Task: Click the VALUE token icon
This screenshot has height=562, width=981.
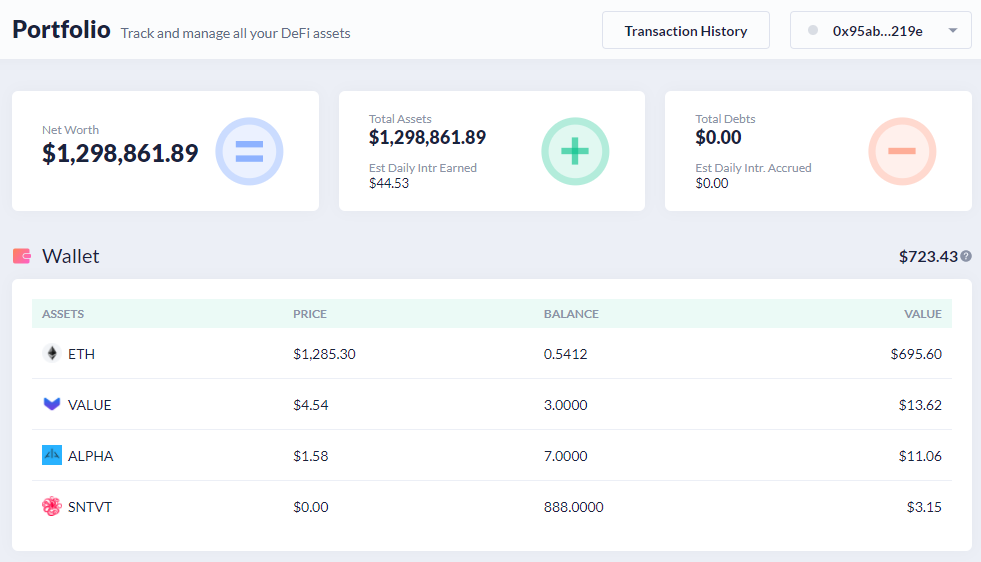Action: pos(52,405)
